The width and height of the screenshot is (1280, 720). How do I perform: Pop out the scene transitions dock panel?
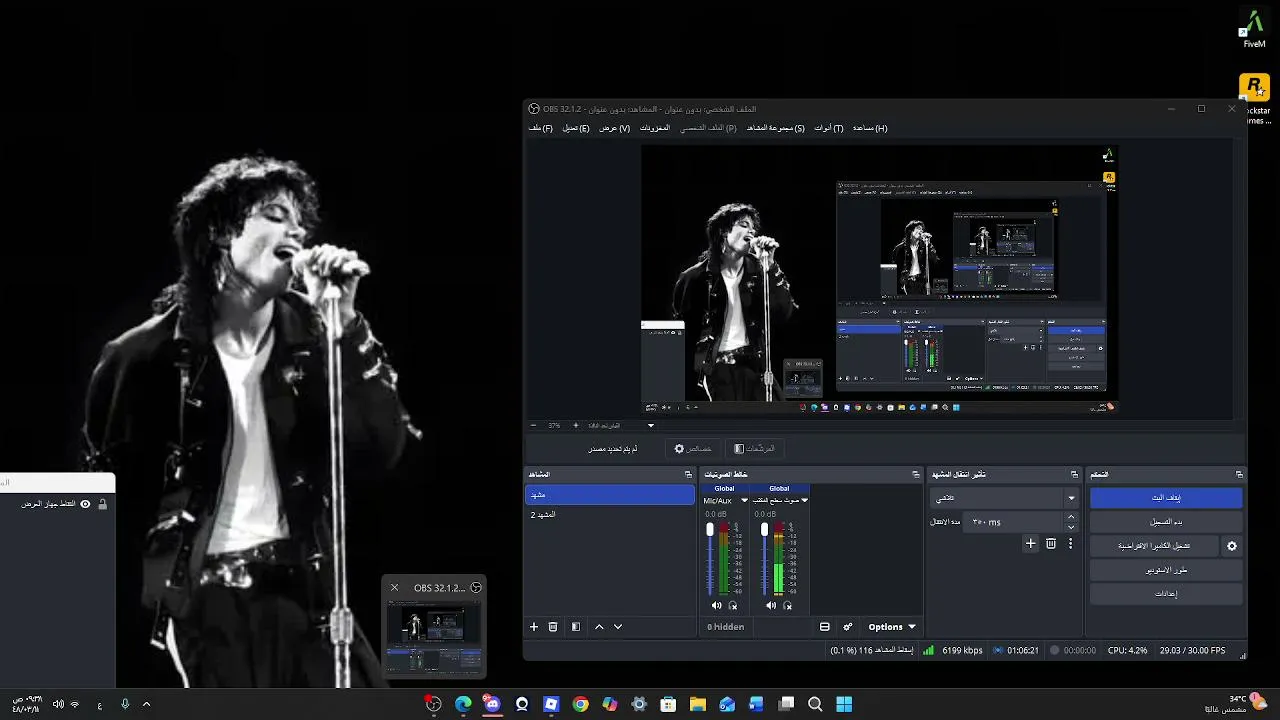1075,474
